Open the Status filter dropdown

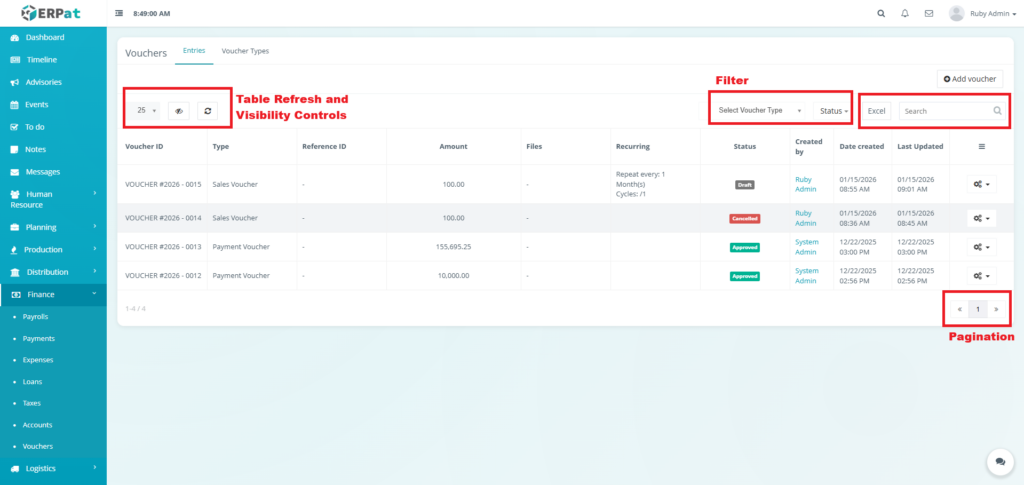coord(834,110)
